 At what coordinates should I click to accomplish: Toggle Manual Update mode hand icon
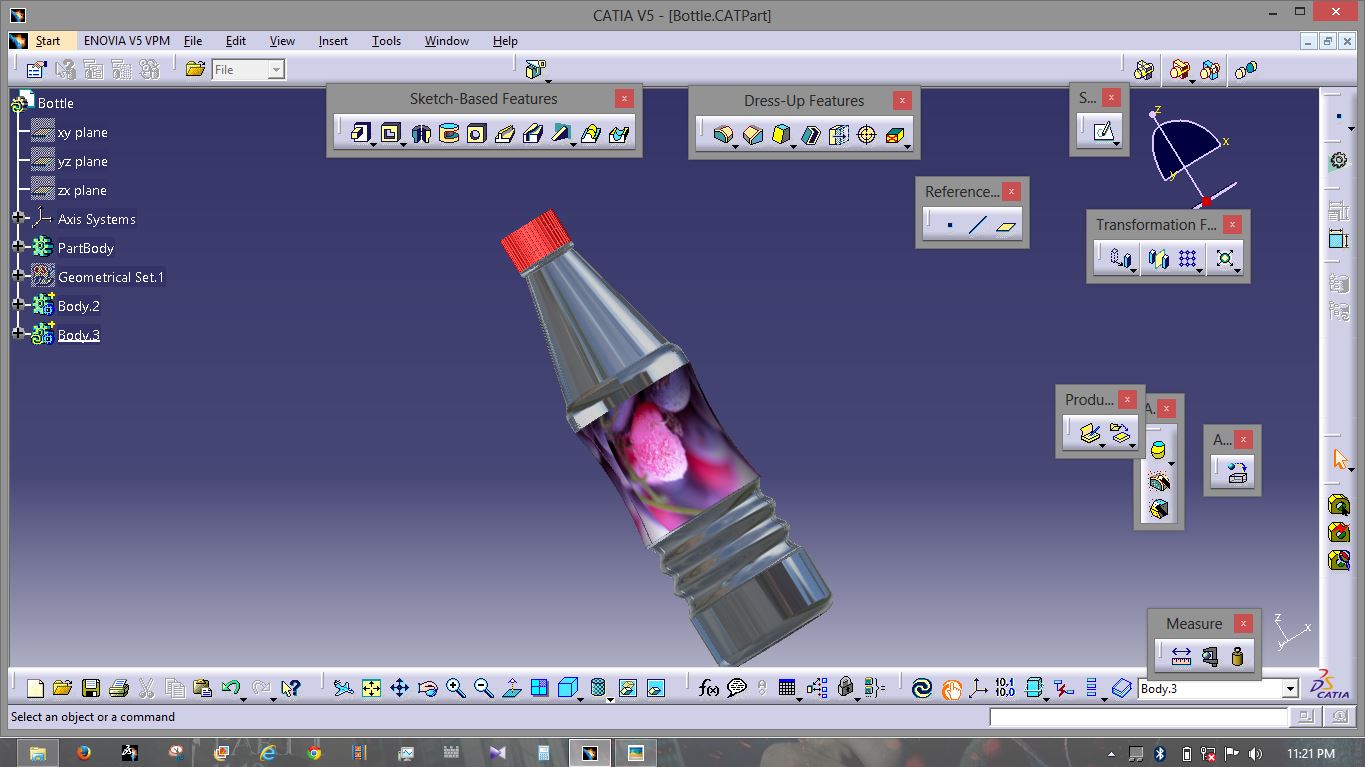pos(951,688)
